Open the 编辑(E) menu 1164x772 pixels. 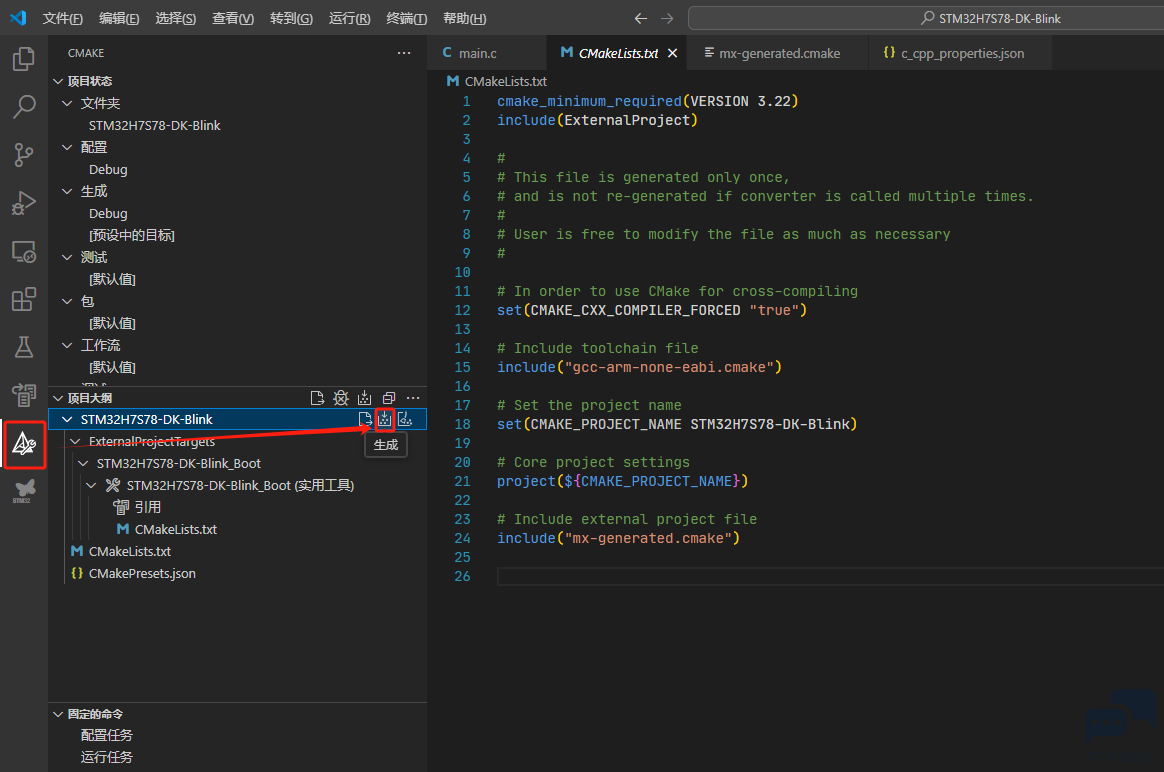click(x=119, y=19)
